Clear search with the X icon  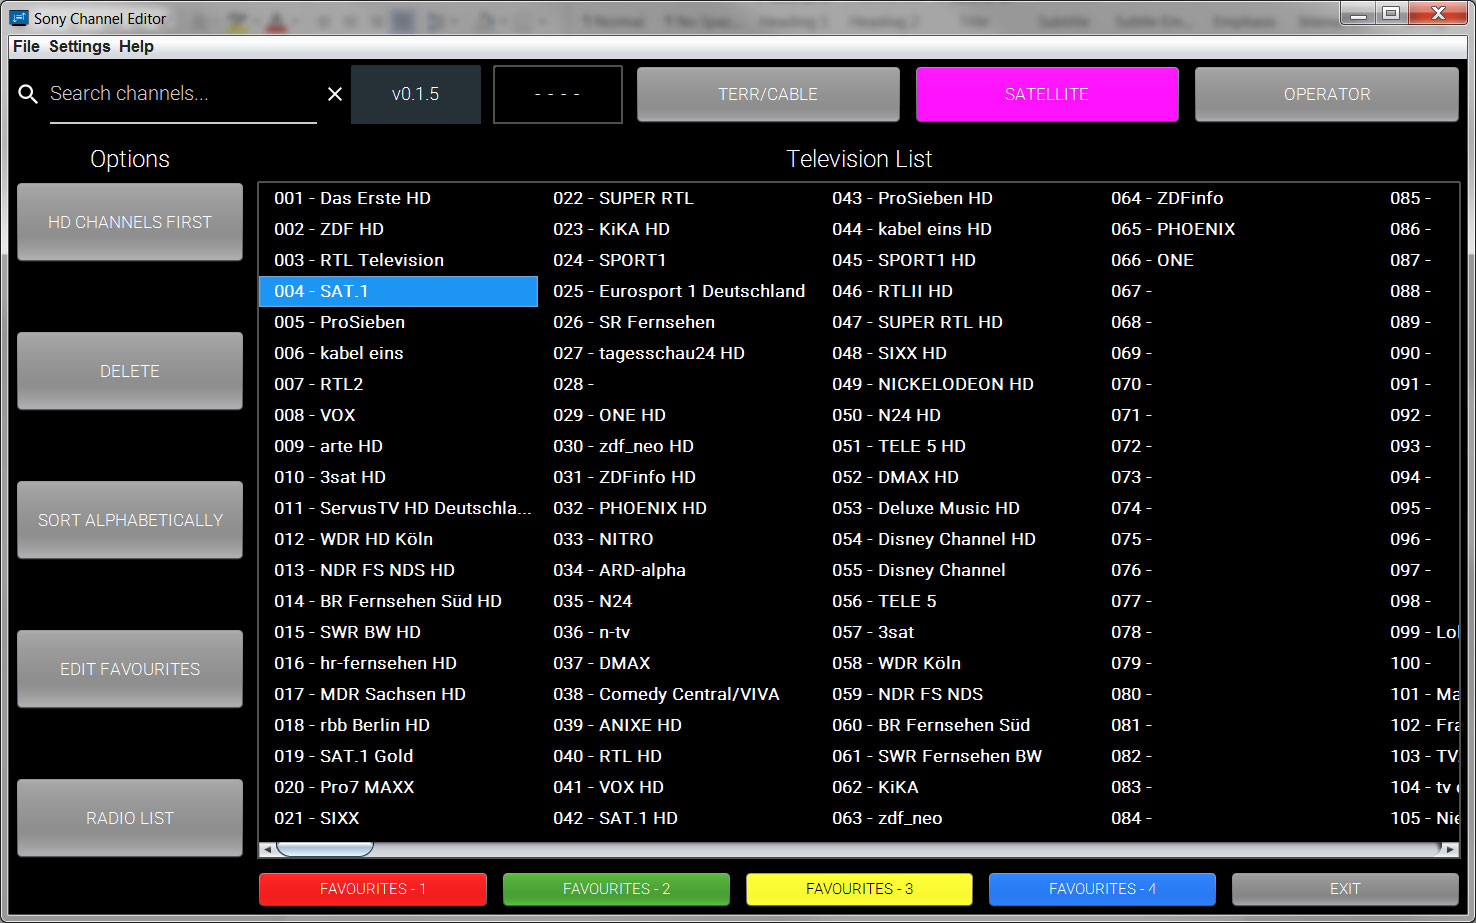click(335, 94)
